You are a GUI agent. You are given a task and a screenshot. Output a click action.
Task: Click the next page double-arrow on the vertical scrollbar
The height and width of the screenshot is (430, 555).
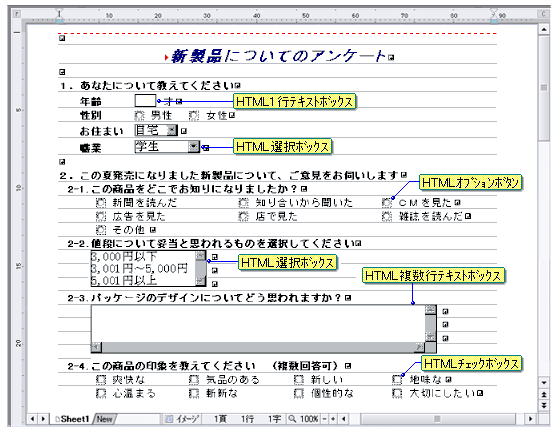[x=544, y=405]
